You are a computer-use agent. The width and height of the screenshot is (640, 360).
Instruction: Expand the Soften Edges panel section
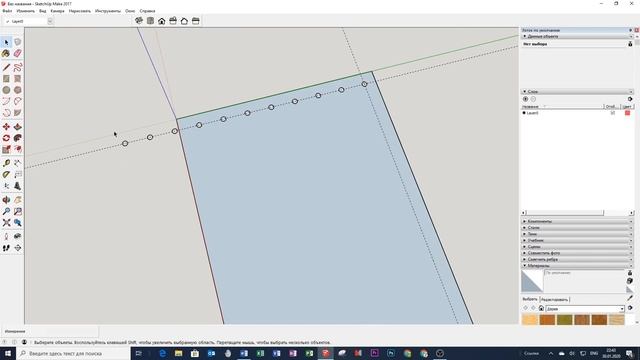pyautogui.click(x=577, y=260)
